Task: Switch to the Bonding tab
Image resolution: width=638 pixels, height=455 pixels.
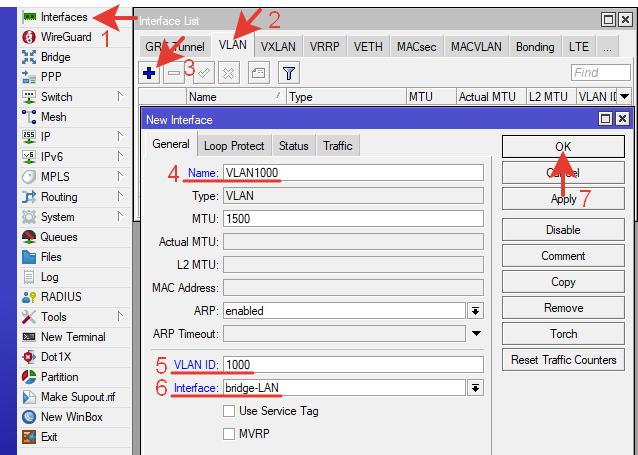Action: pos(535,47)
